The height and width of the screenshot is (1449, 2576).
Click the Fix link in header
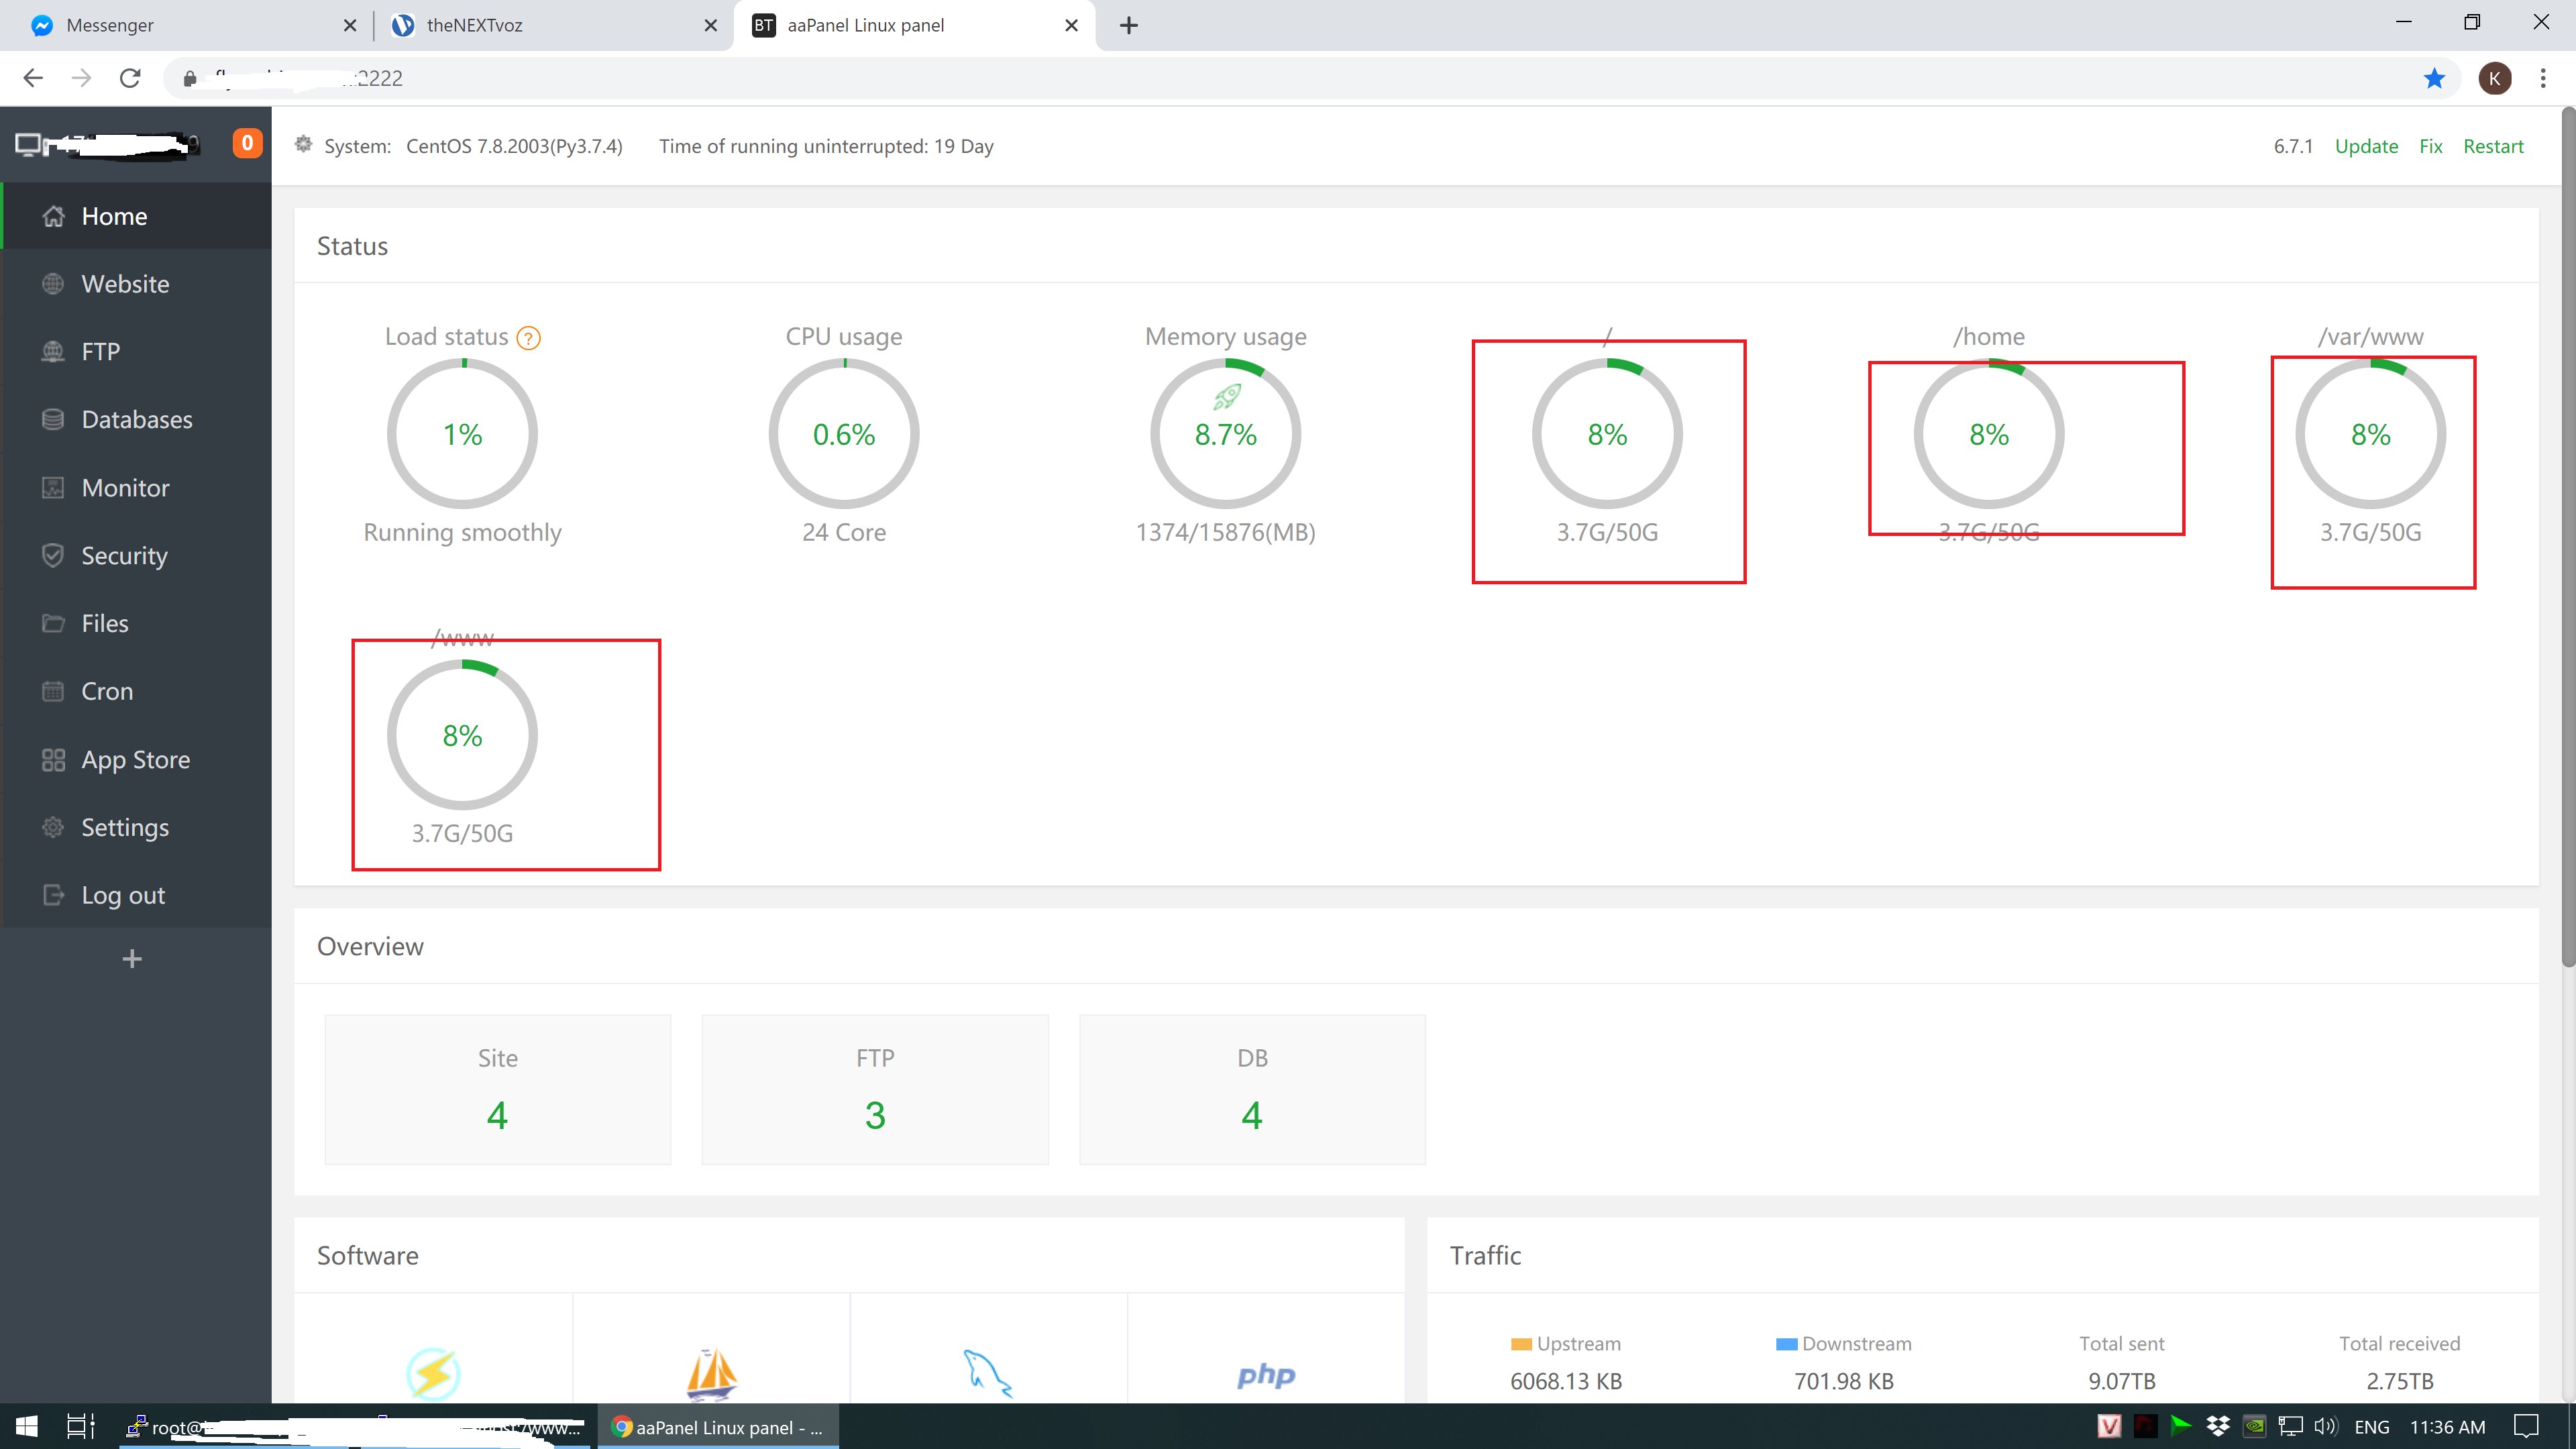tap(2430, 146)
